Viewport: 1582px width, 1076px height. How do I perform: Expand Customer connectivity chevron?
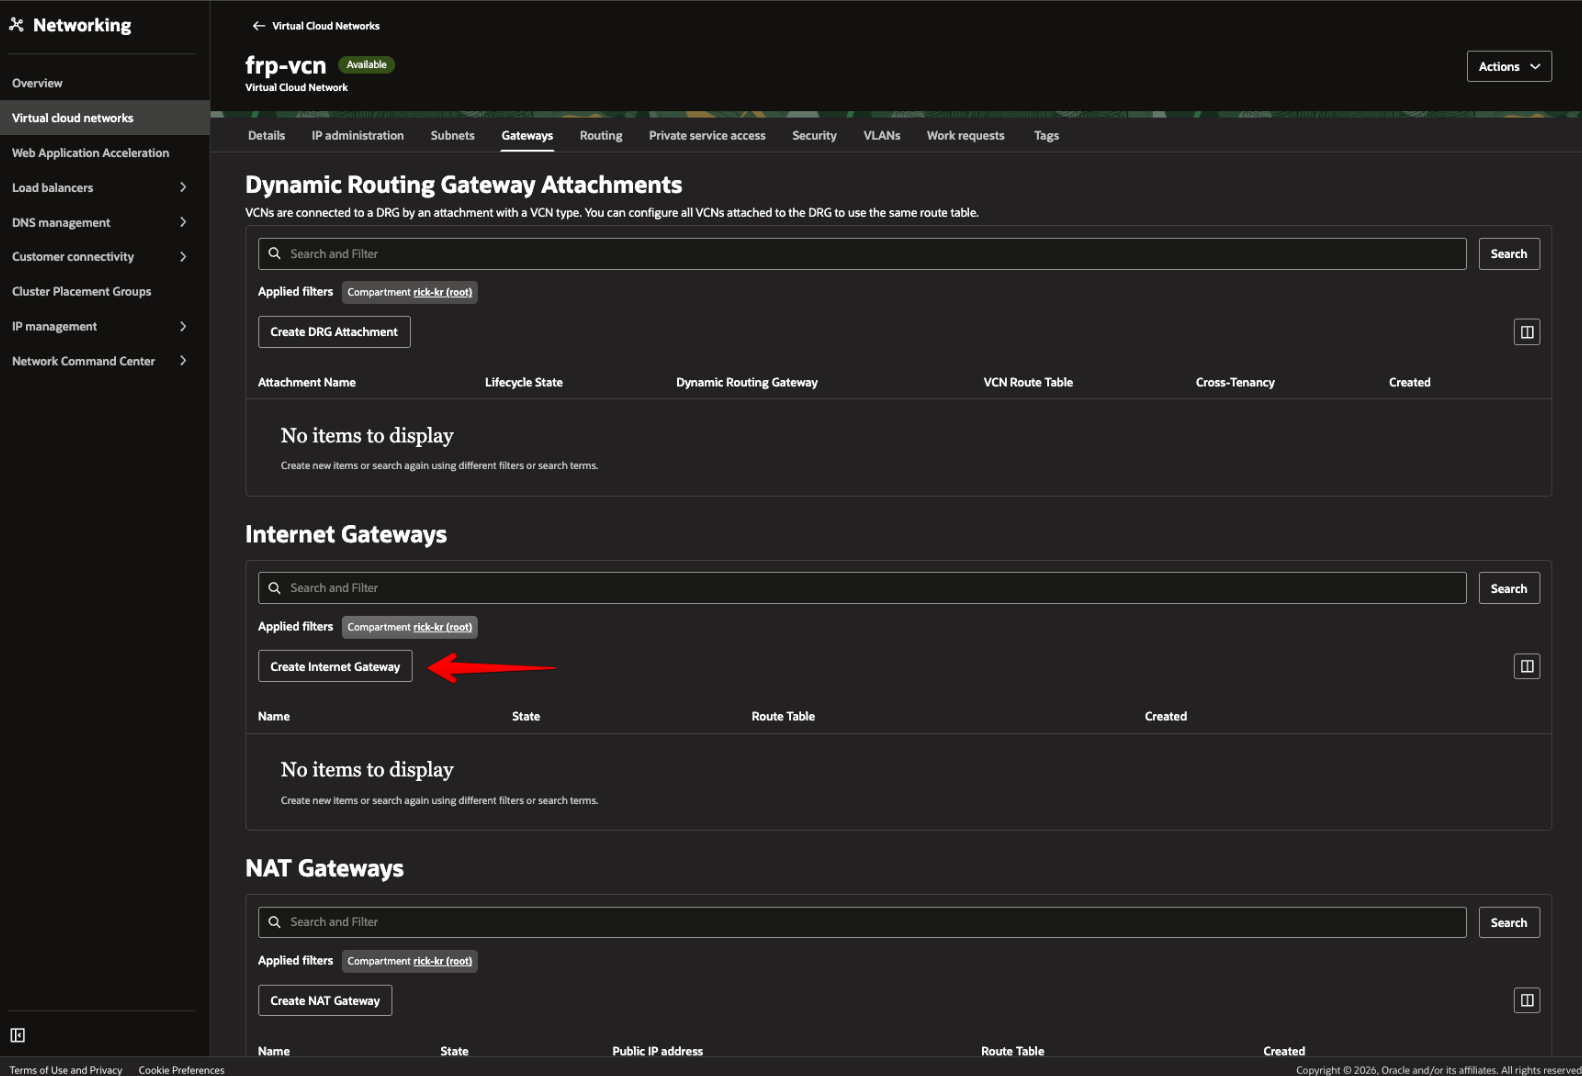click(183, 257)
